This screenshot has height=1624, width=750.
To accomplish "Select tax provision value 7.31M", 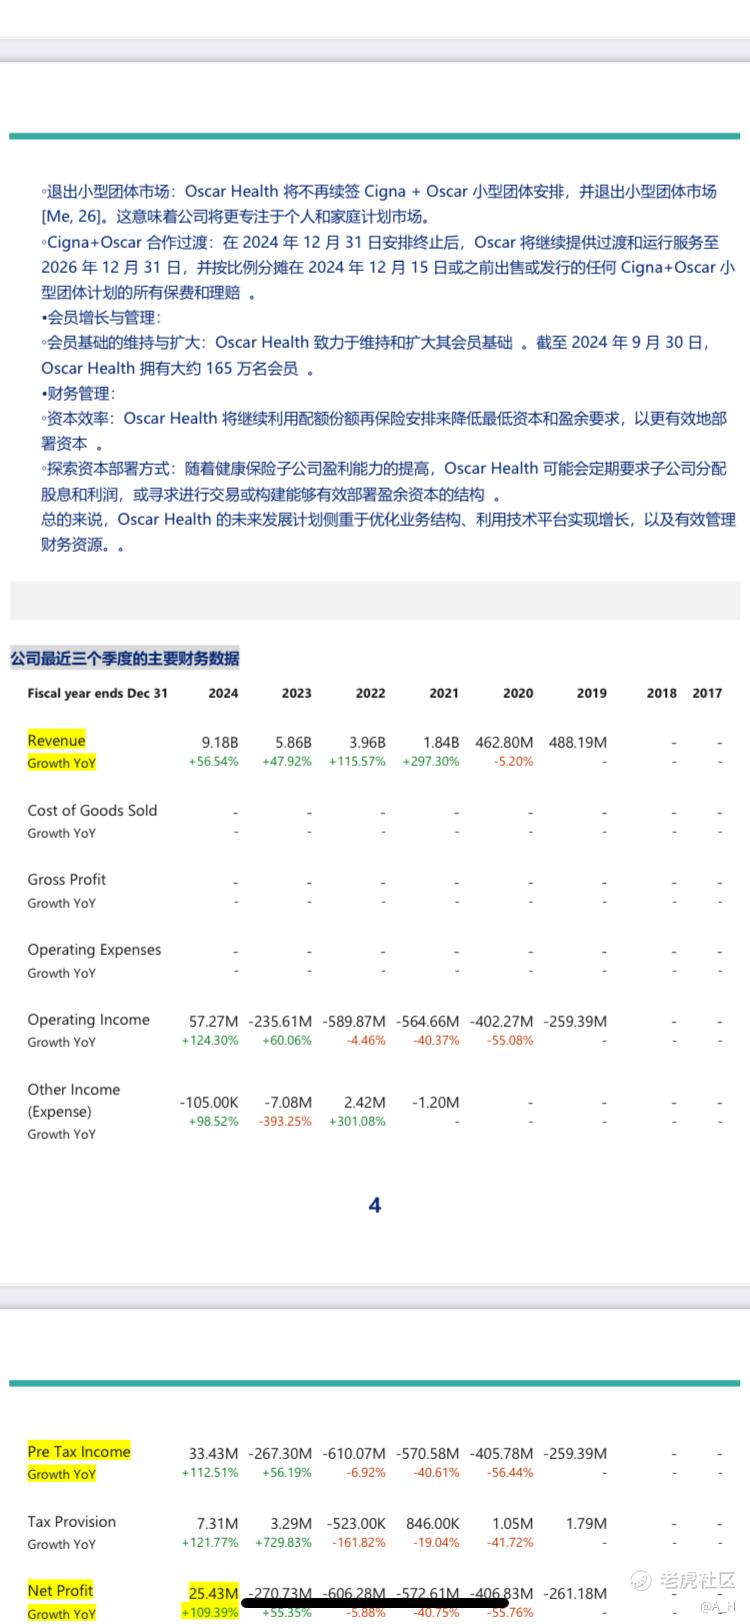I will tap(218, 1524).
